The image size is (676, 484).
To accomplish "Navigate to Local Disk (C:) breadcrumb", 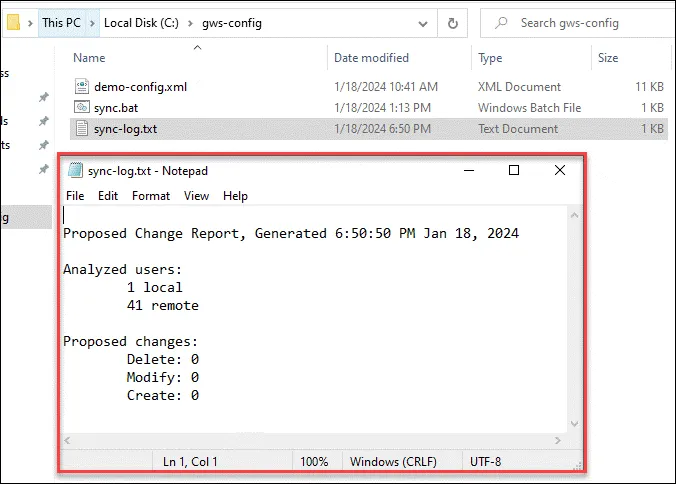I will (141, 23).
